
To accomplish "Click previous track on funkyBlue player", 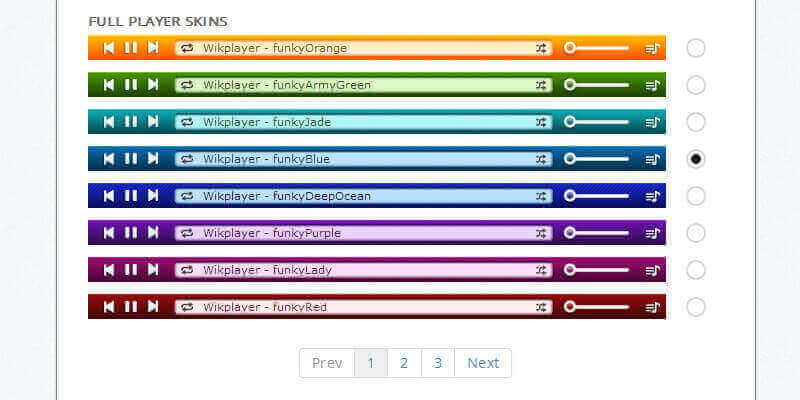I will [109, 159].
